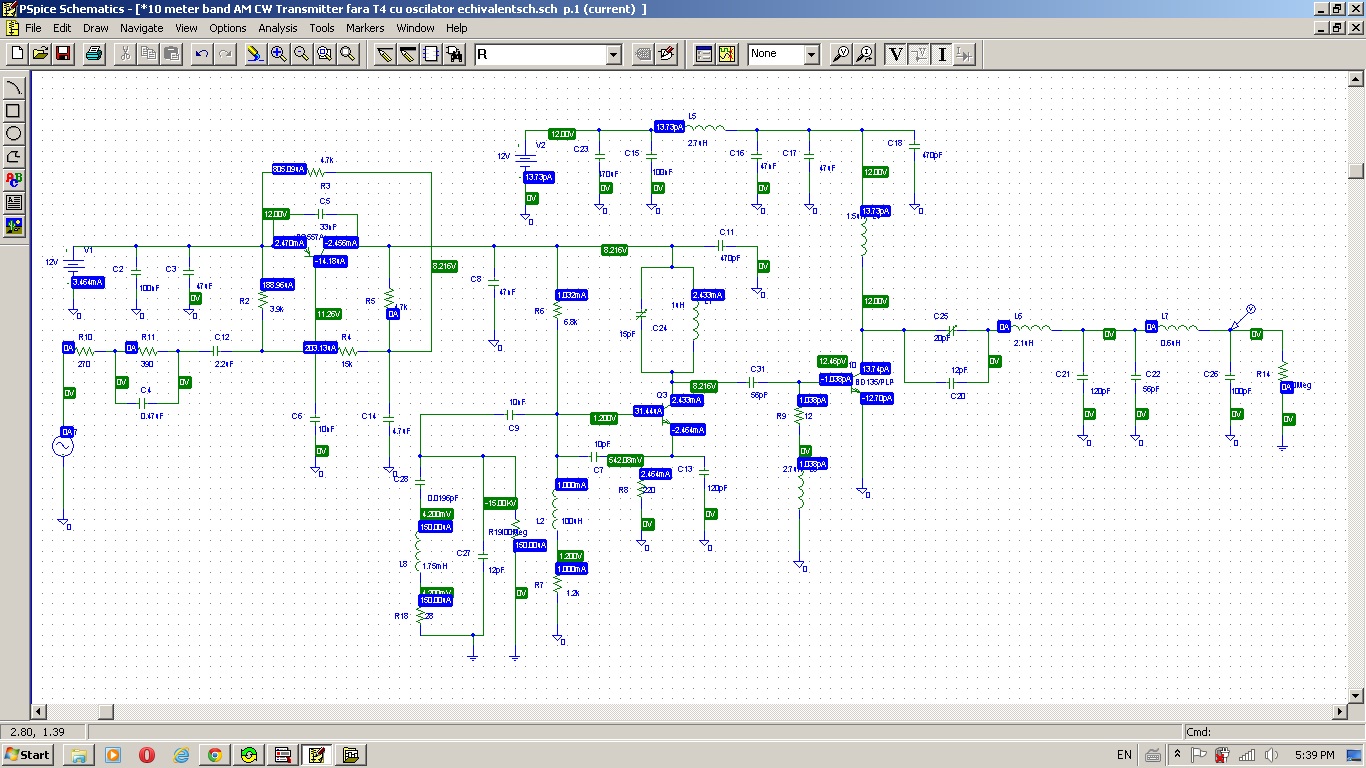Place a voltage marker with the toolbar icon

coord(841,54)
